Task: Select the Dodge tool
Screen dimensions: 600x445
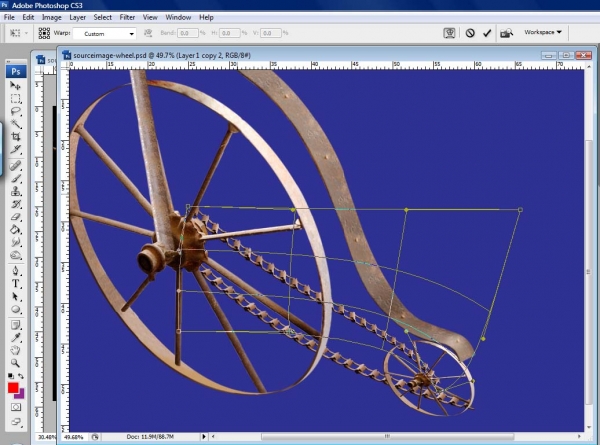Action: click(x=15, y=255)
